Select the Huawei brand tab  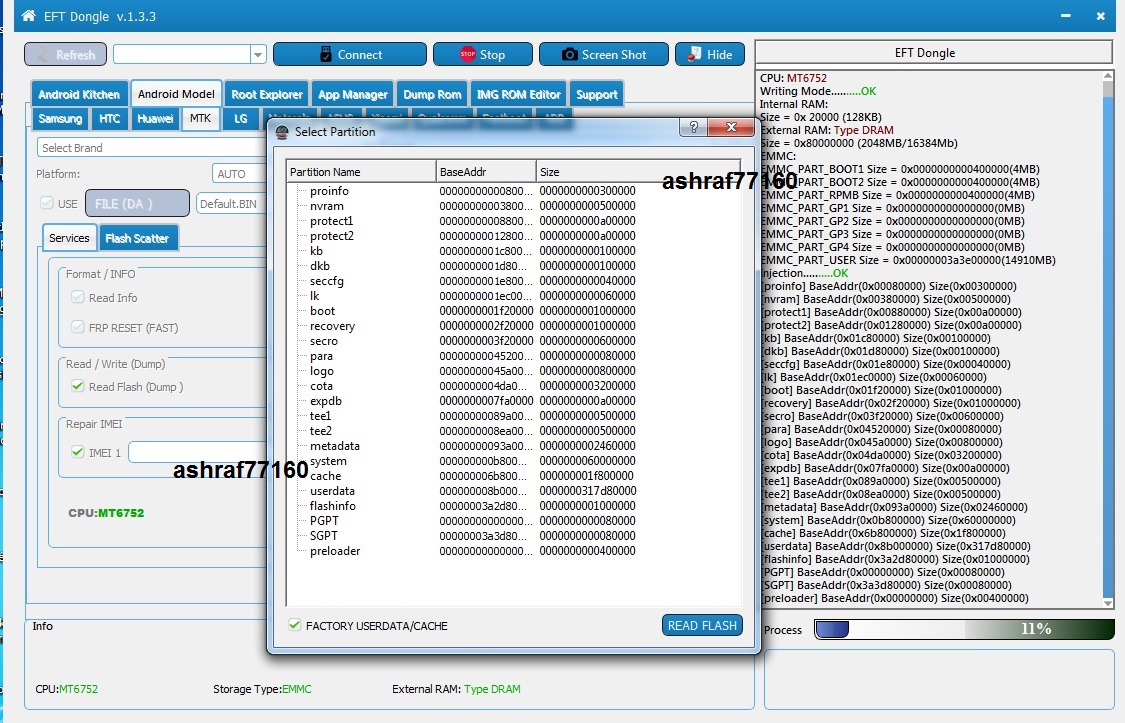click(x=155, y=118)
